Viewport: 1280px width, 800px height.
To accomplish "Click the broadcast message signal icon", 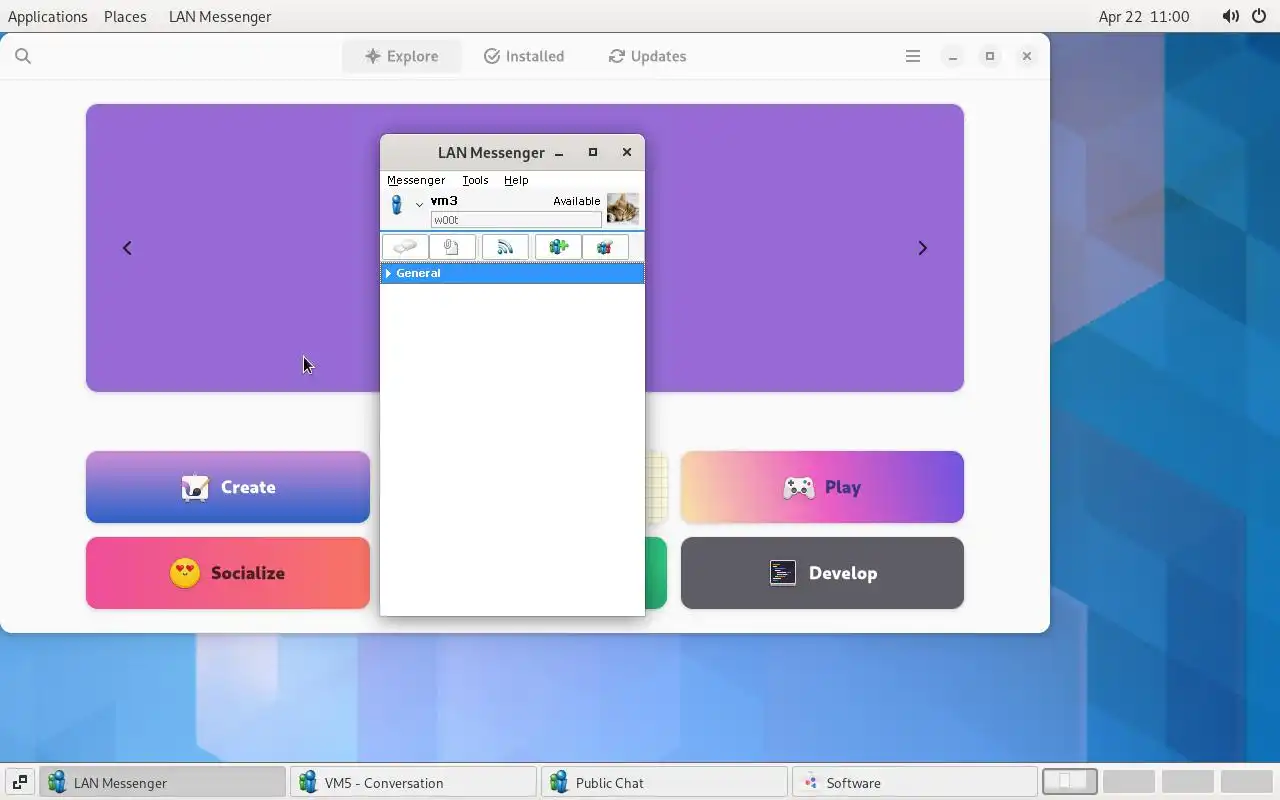I will [x=505, y=247].
